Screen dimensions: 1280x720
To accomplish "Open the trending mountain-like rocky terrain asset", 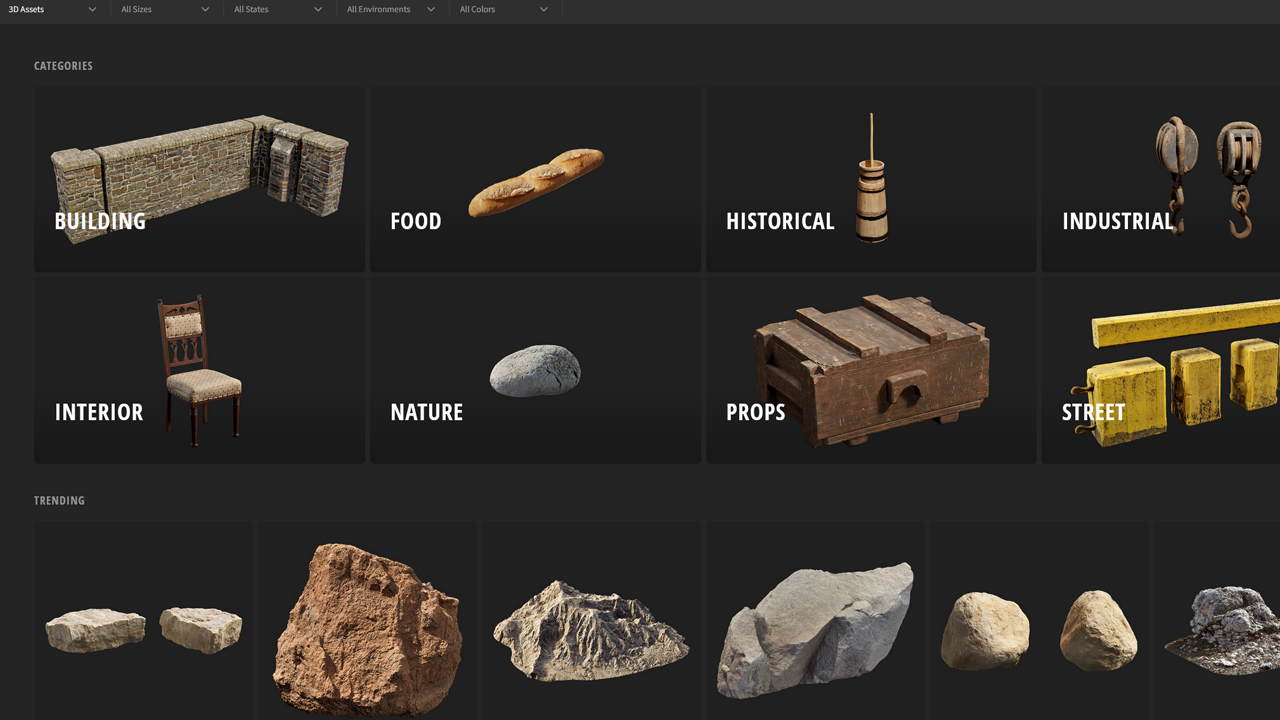I will click(591, 620).
